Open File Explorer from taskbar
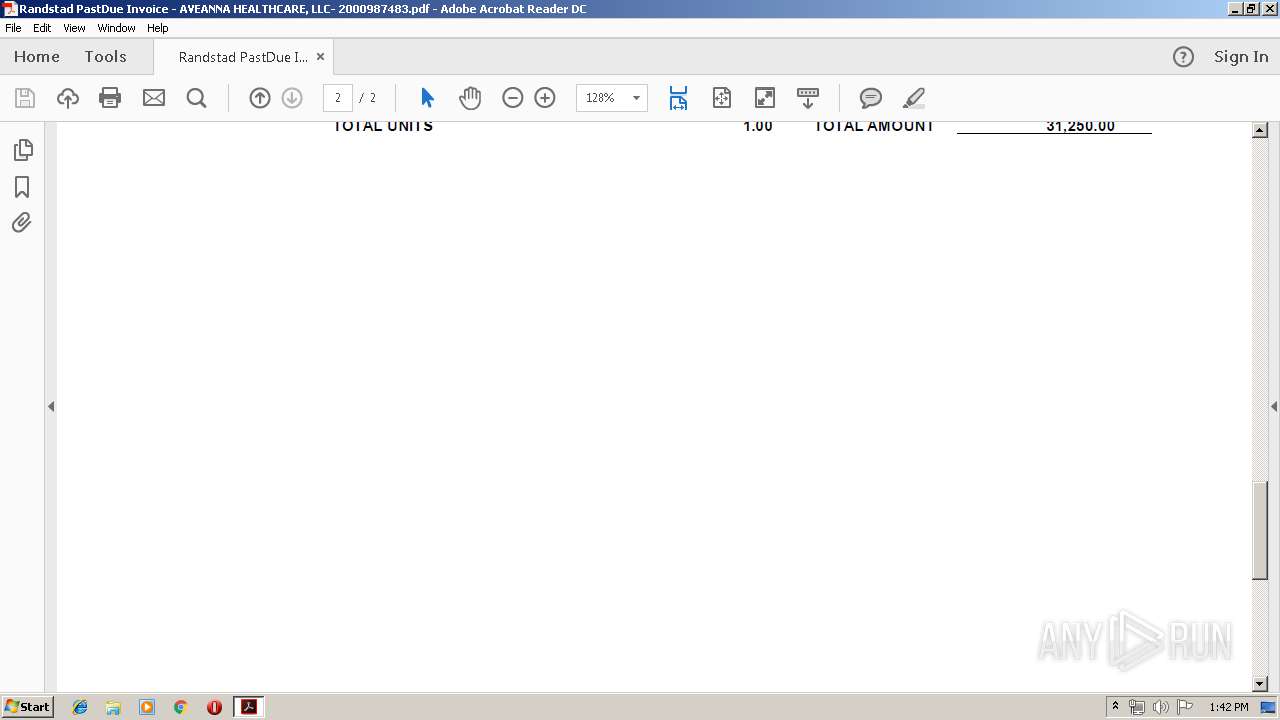Image resolution: width=1280 pixels, height=720 pixels. point(113,707)
